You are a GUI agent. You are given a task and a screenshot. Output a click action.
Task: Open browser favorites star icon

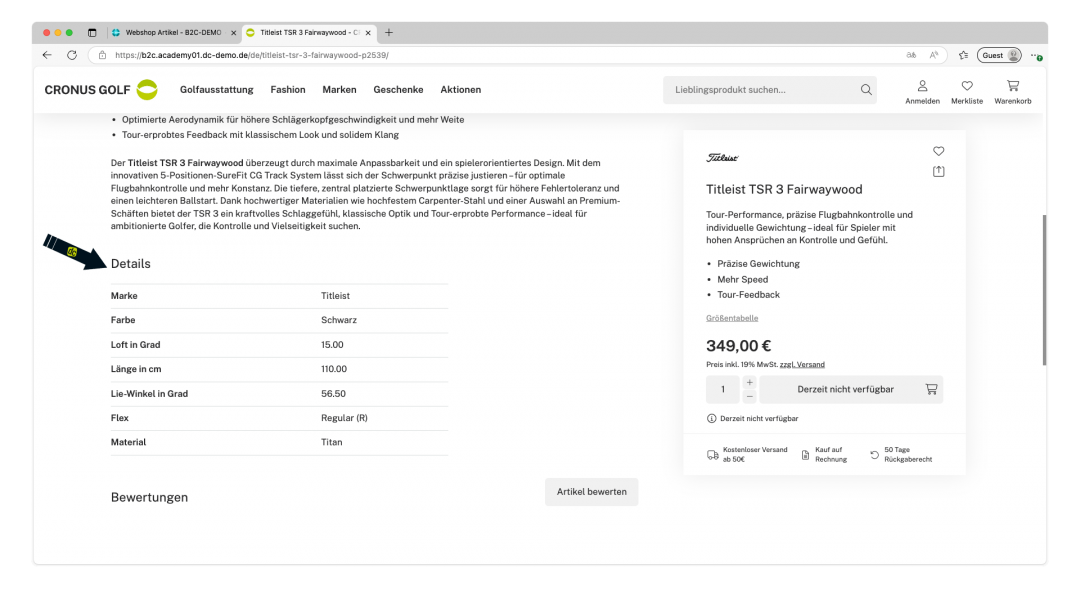tap(964, 55)
